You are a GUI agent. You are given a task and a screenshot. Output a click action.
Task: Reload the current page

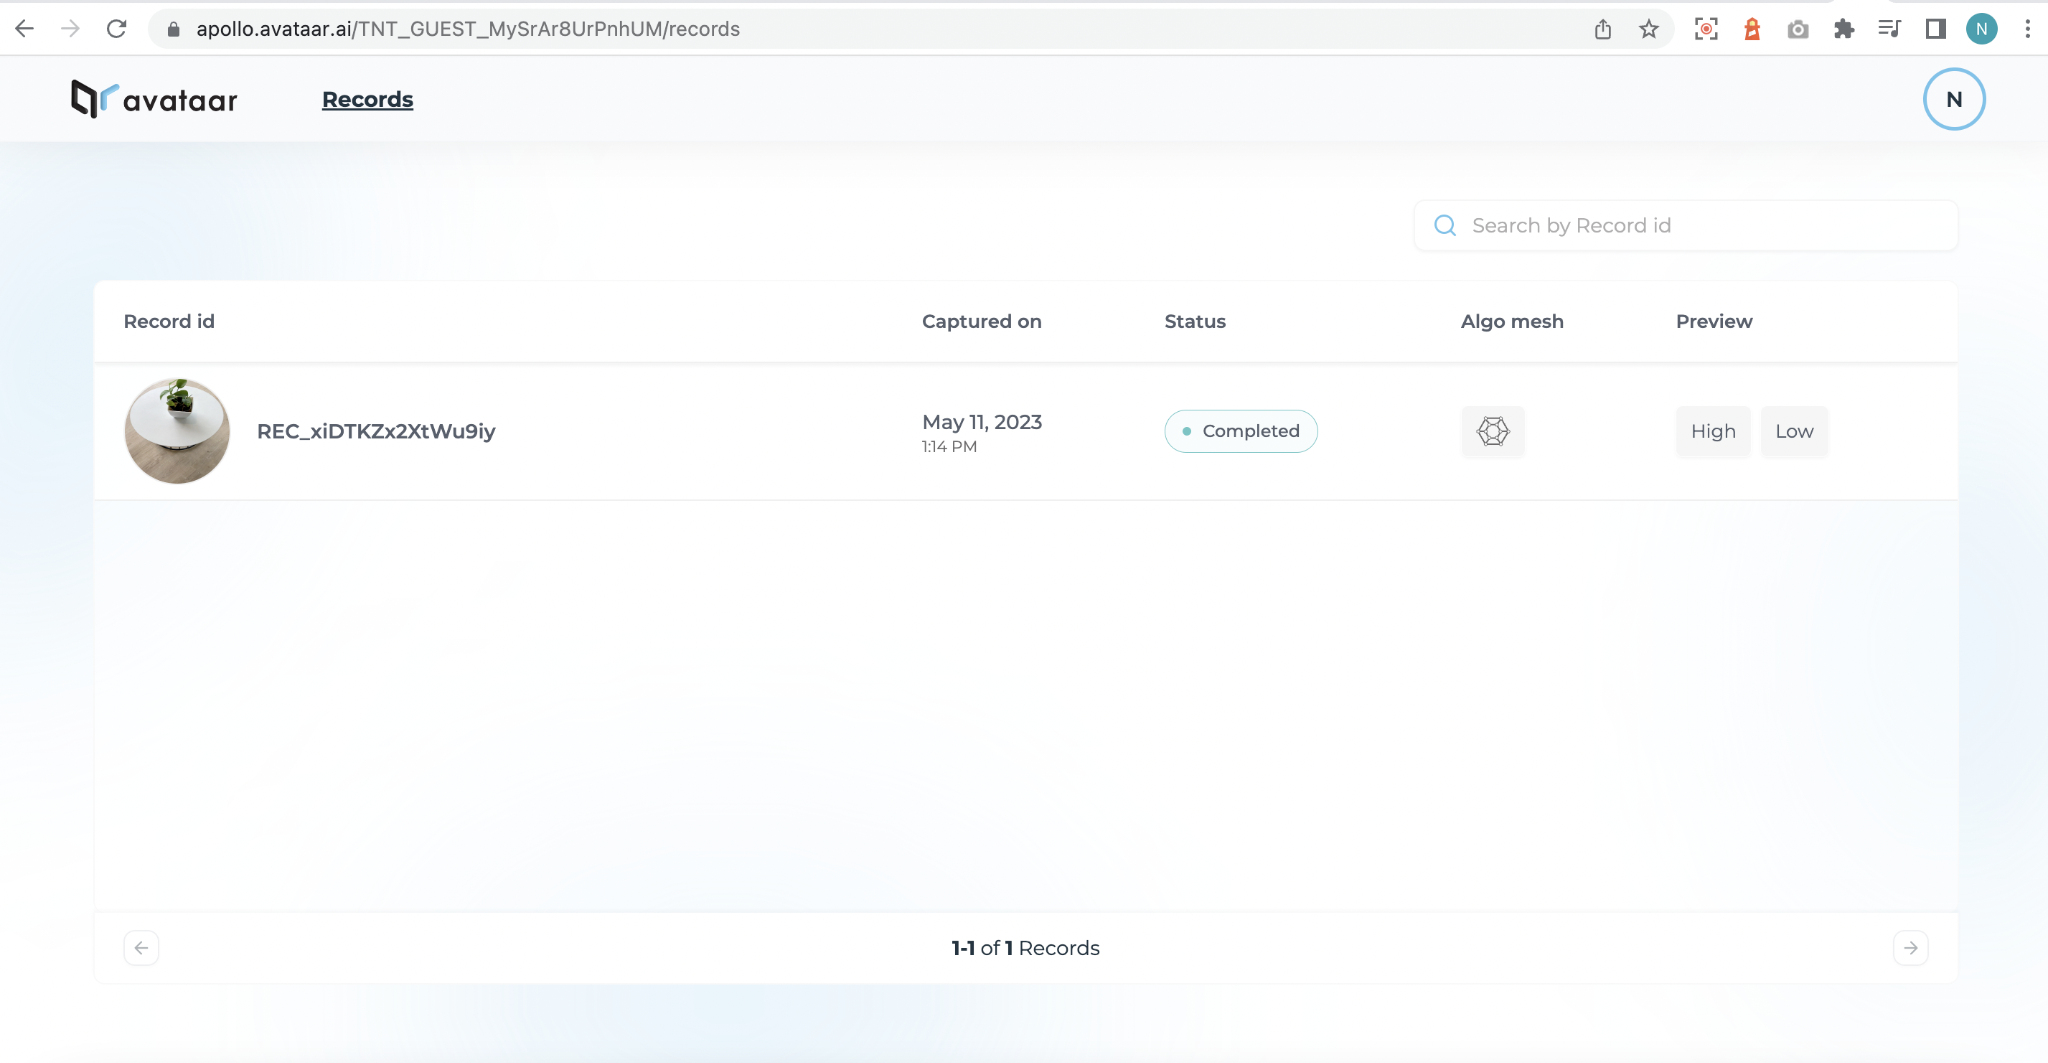click(x=117, y=29)
